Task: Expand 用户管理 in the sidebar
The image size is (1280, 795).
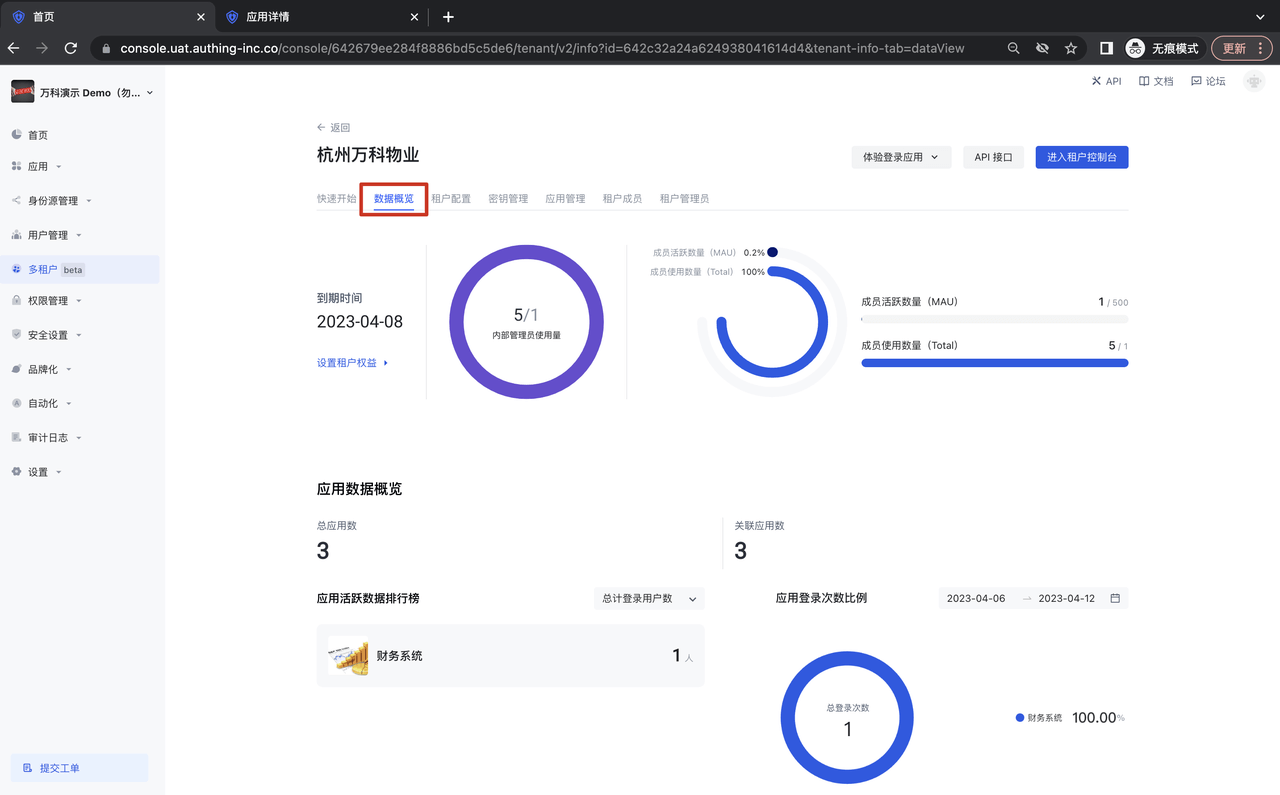Action: [x=47, y=235]
